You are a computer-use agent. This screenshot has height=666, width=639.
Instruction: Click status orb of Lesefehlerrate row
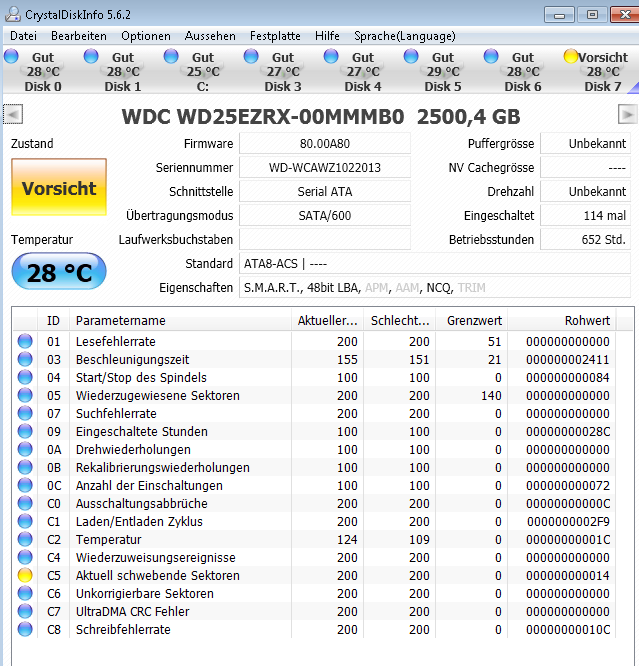point(25,341)
